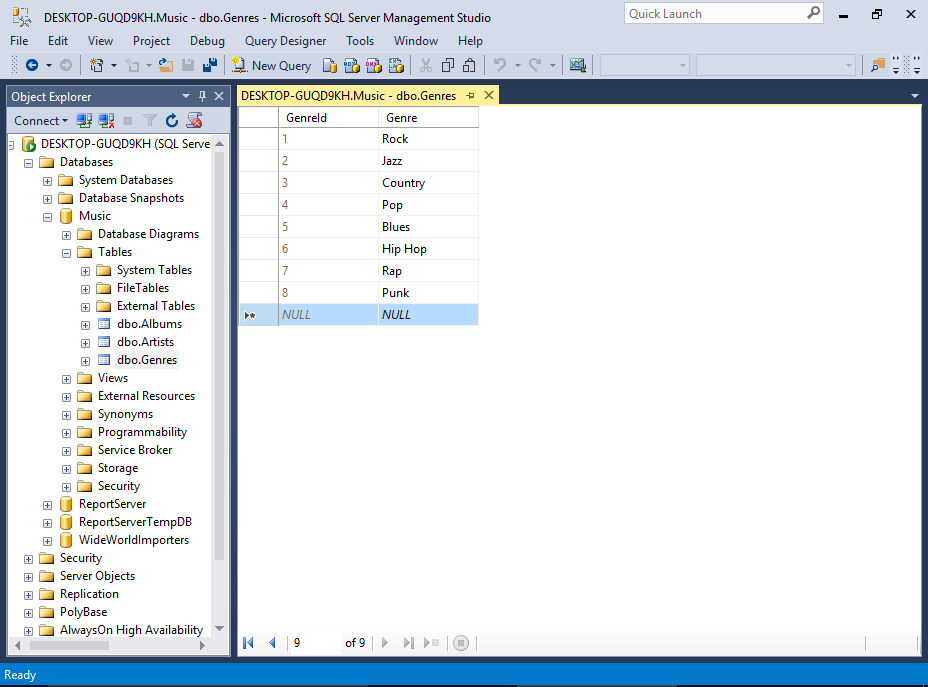This screenshot has height=687, width=928.
Task: Open the Query Designer menu
Action: pos(285,41)
